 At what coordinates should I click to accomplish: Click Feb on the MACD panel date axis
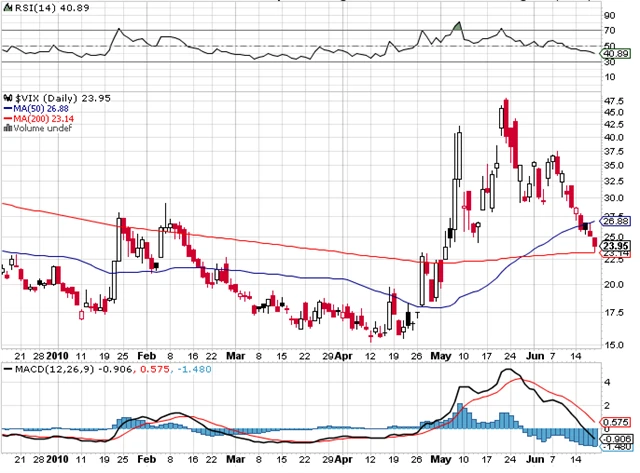tap(147, 459)
